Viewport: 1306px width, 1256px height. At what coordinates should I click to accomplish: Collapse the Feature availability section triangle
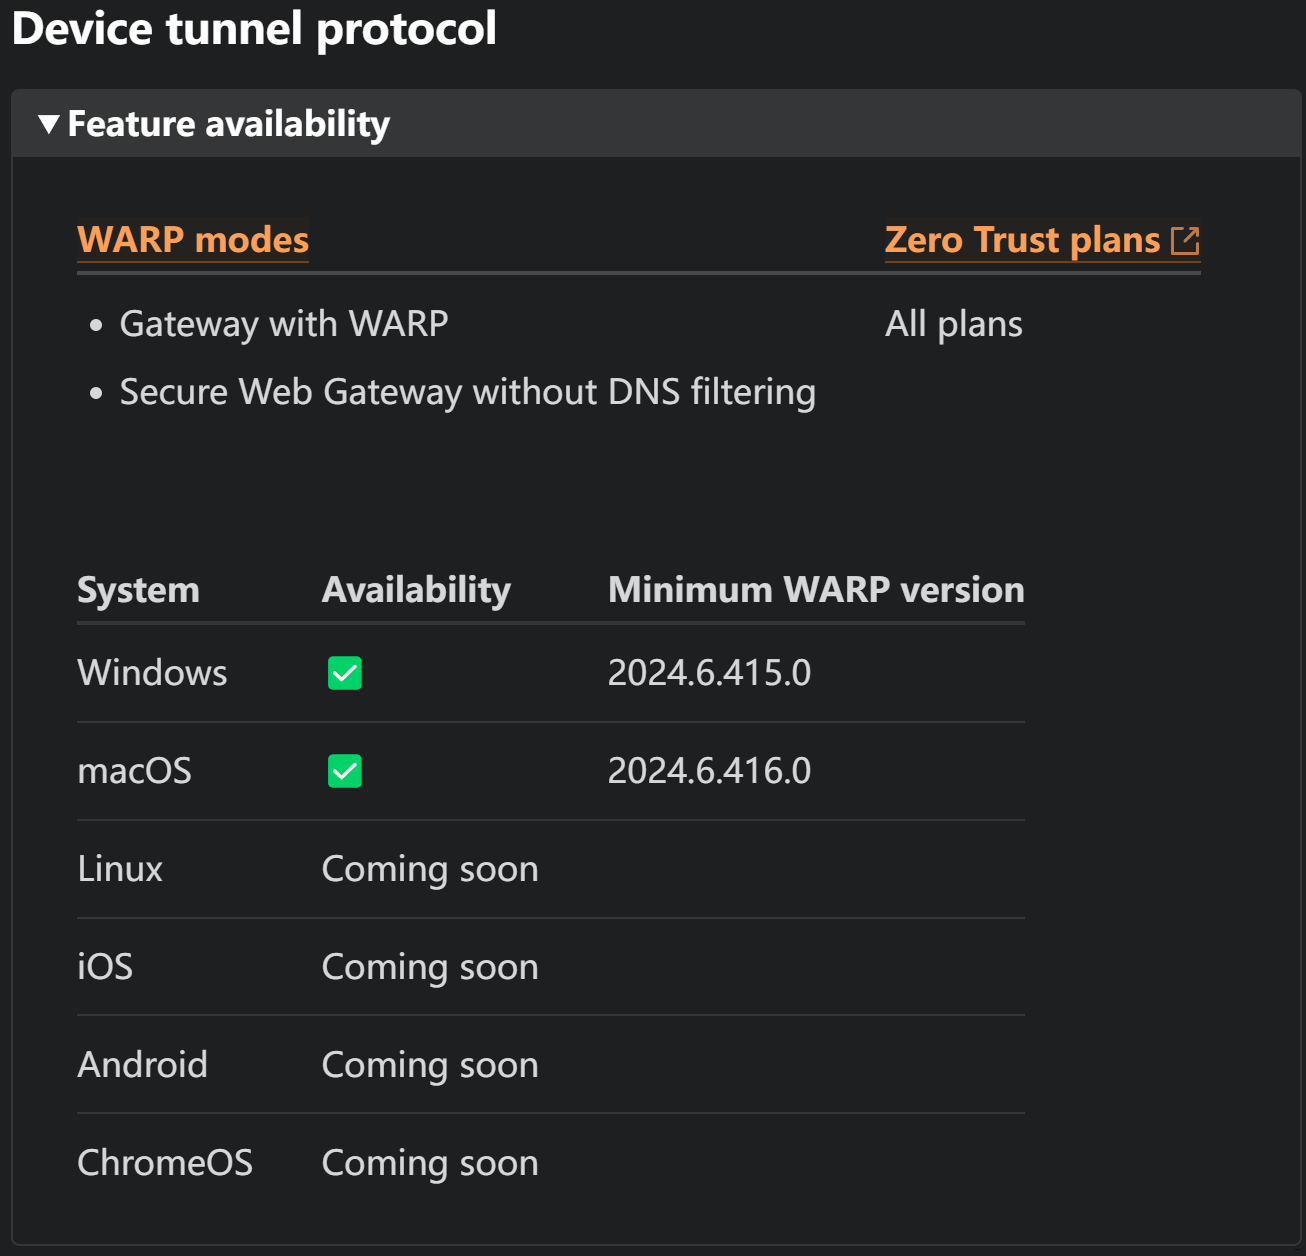49,124
